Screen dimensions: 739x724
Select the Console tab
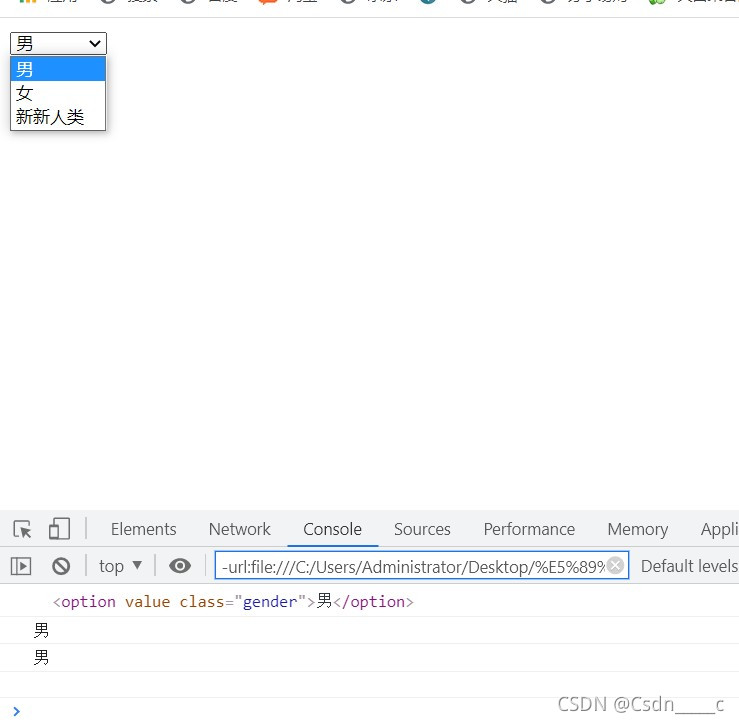(332, 529)
